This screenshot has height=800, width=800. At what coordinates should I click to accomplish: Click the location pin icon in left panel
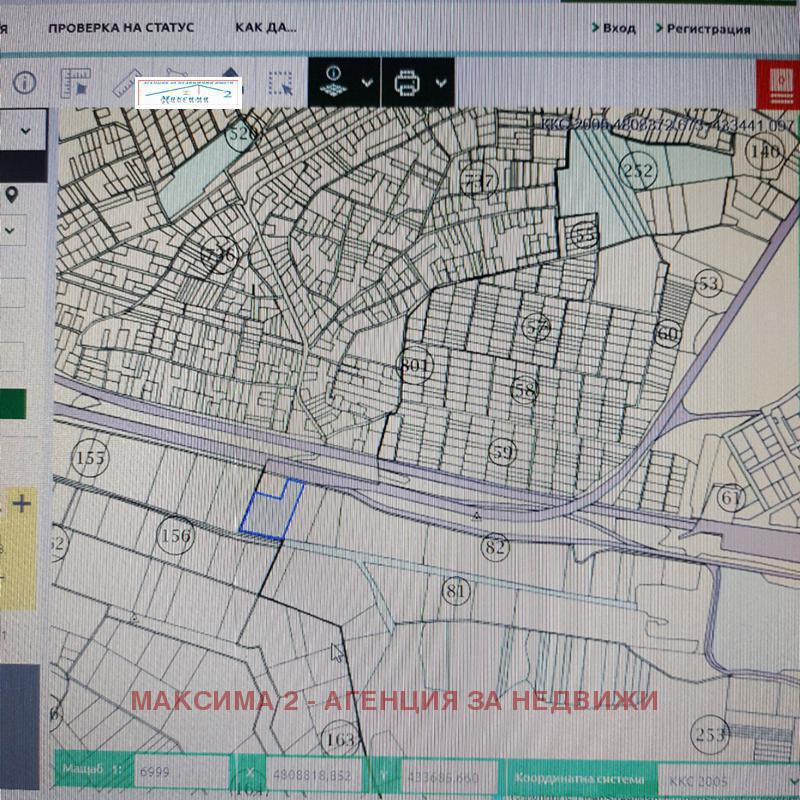(x=11, y=194)
